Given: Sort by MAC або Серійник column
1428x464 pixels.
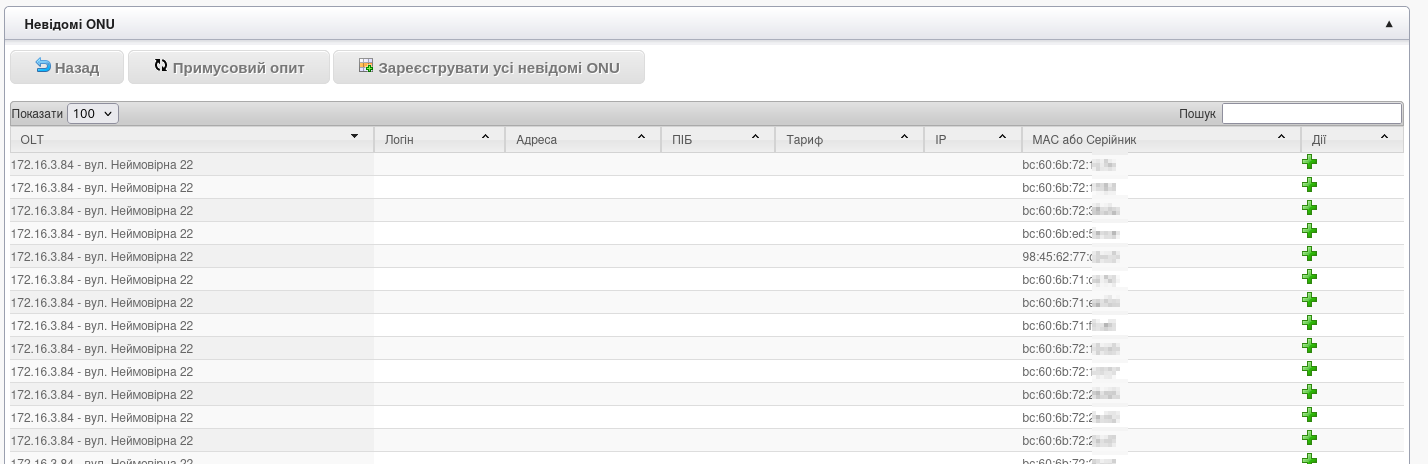Looking at the screenshot, I should click(1158, 140).
